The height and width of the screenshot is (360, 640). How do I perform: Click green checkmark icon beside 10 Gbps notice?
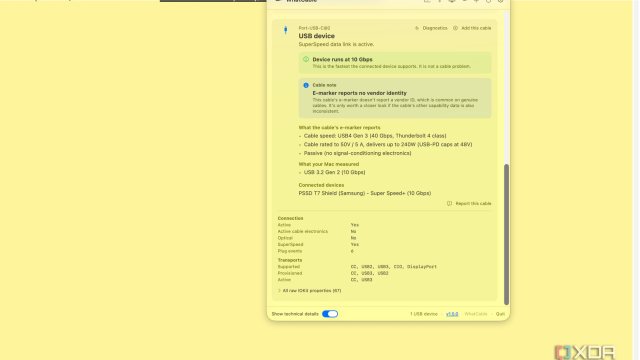tap(306, 59)
